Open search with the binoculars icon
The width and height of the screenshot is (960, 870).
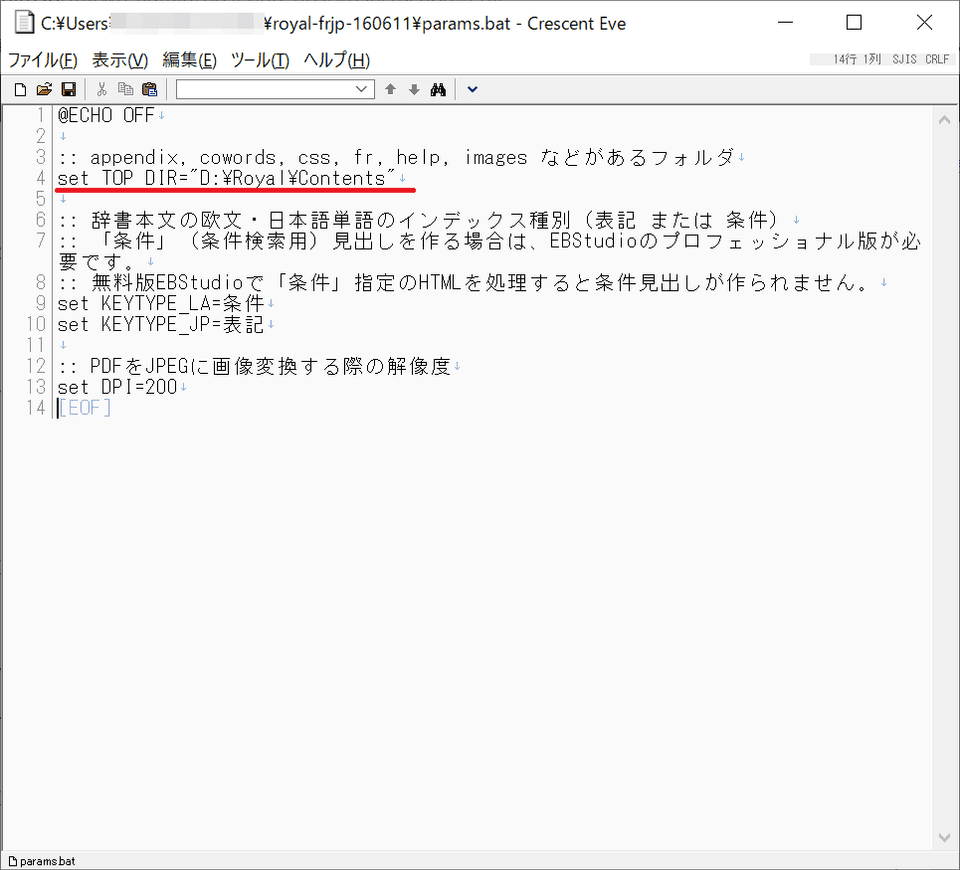point(438,89)
